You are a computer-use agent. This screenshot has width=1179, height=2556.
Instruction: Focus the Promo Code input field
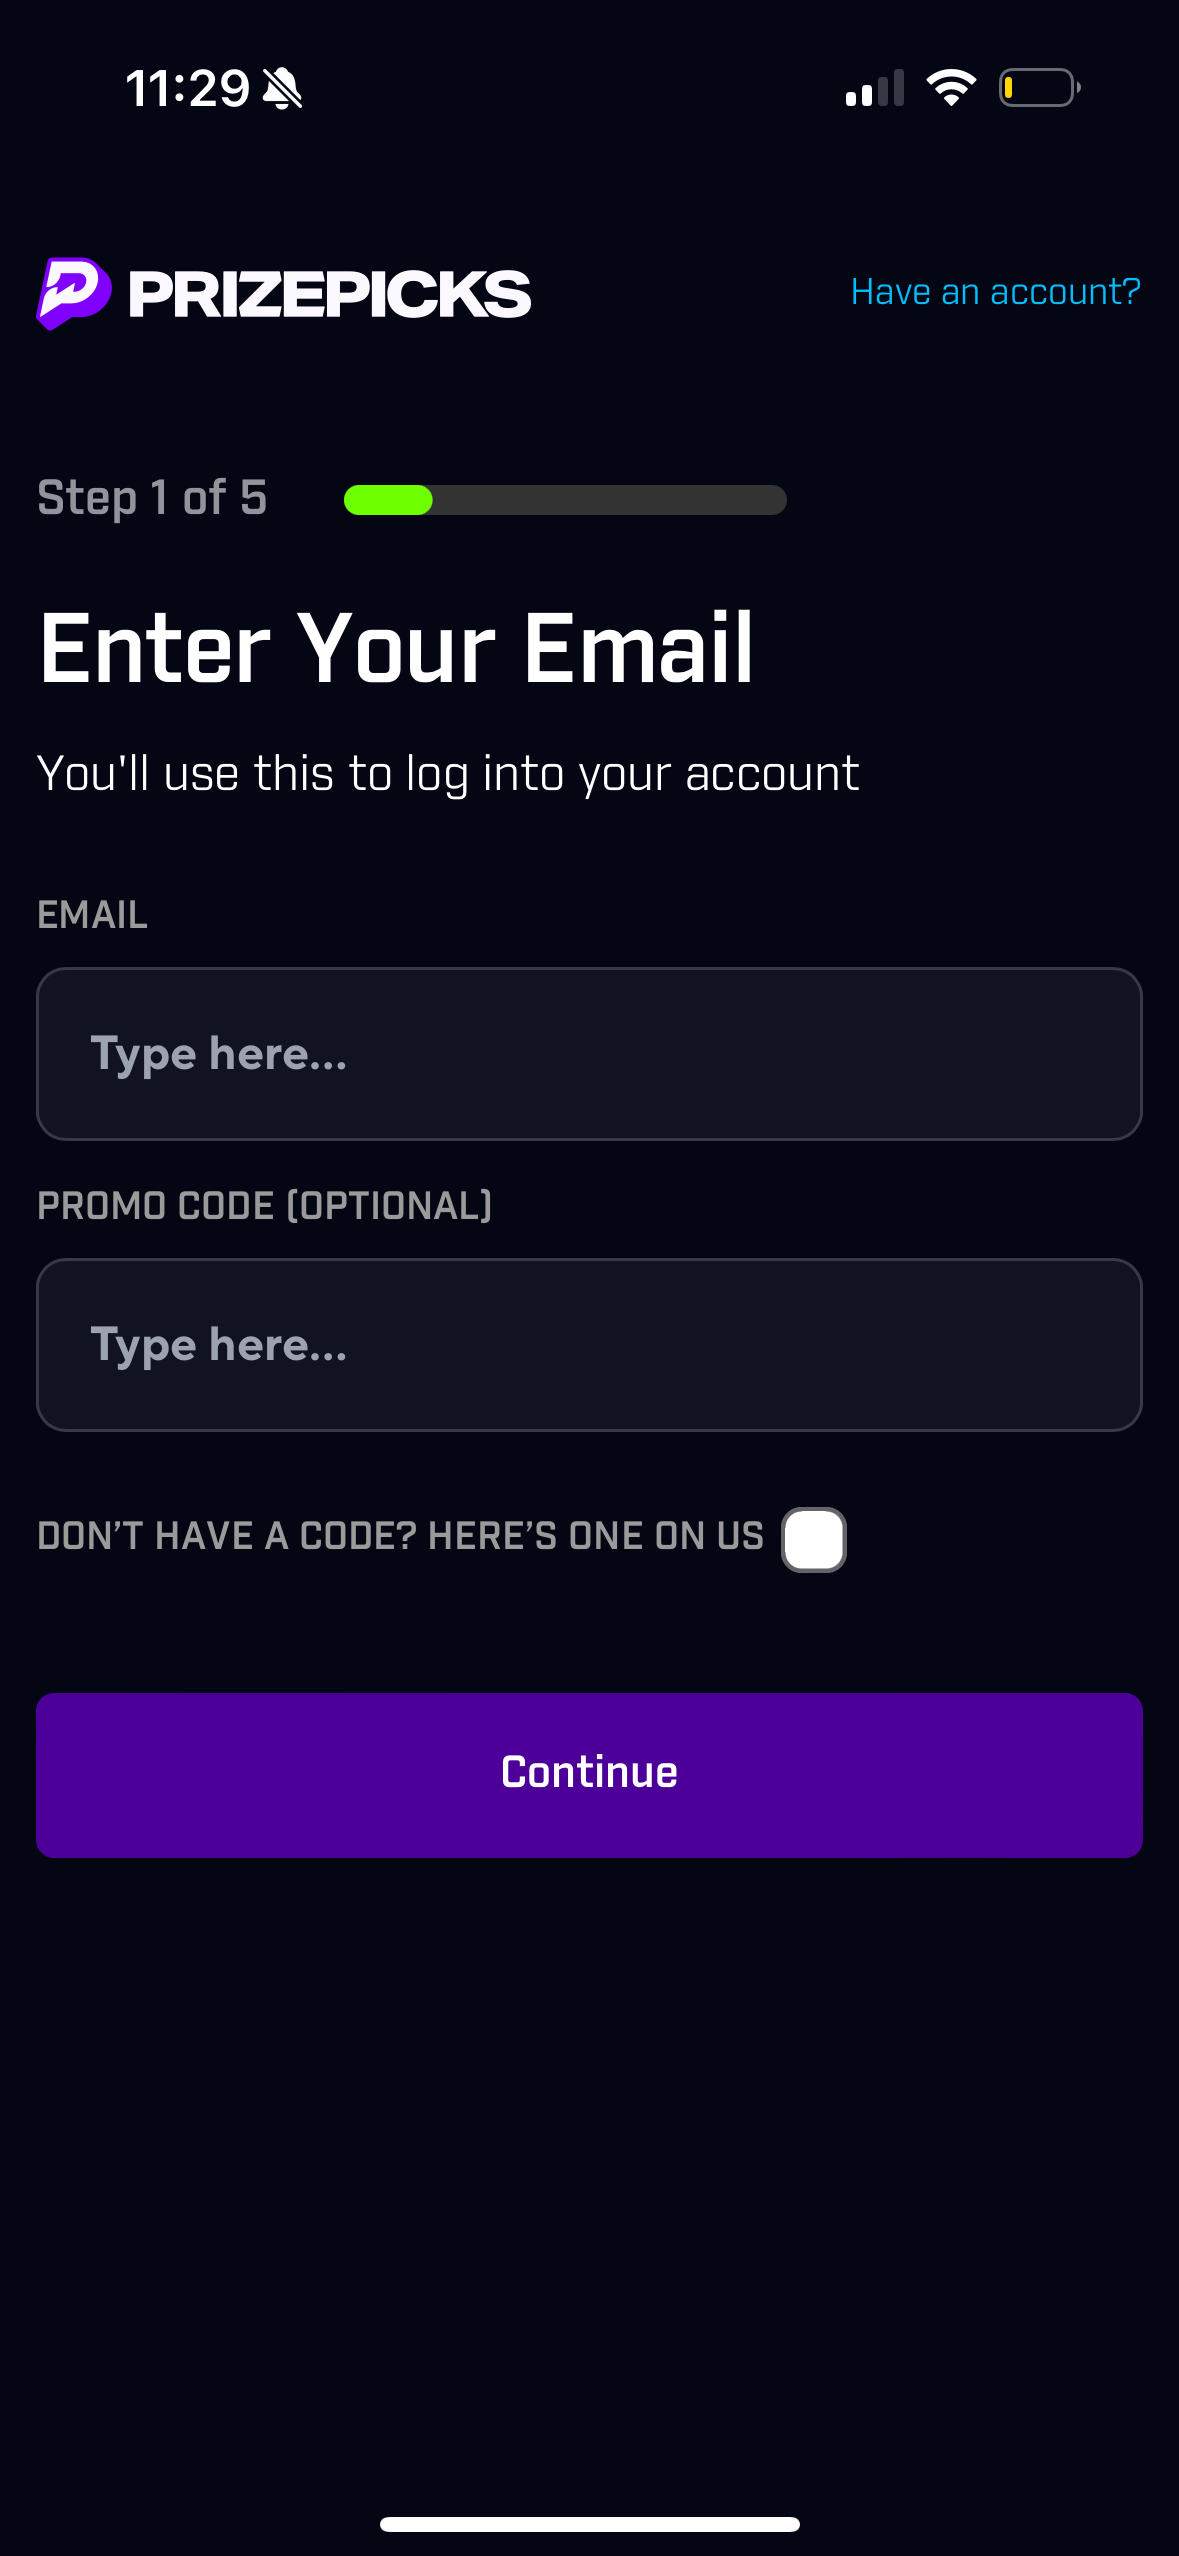click(589, 1345)
